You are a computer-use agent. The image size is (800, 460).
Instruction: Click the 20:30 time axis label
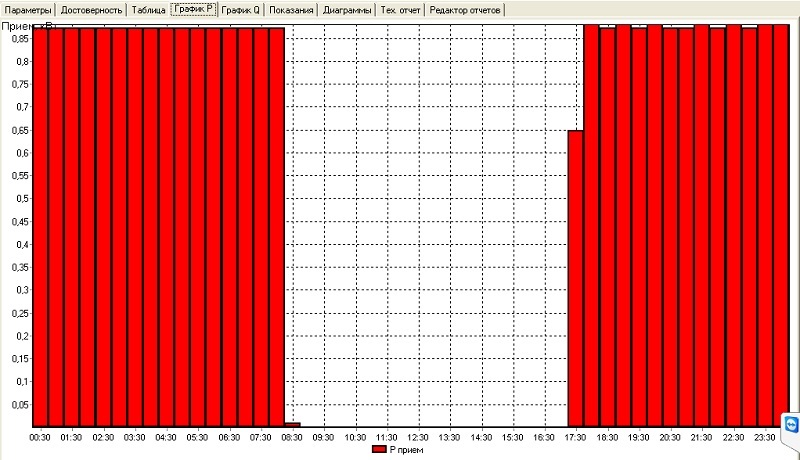tap(670, 438)
